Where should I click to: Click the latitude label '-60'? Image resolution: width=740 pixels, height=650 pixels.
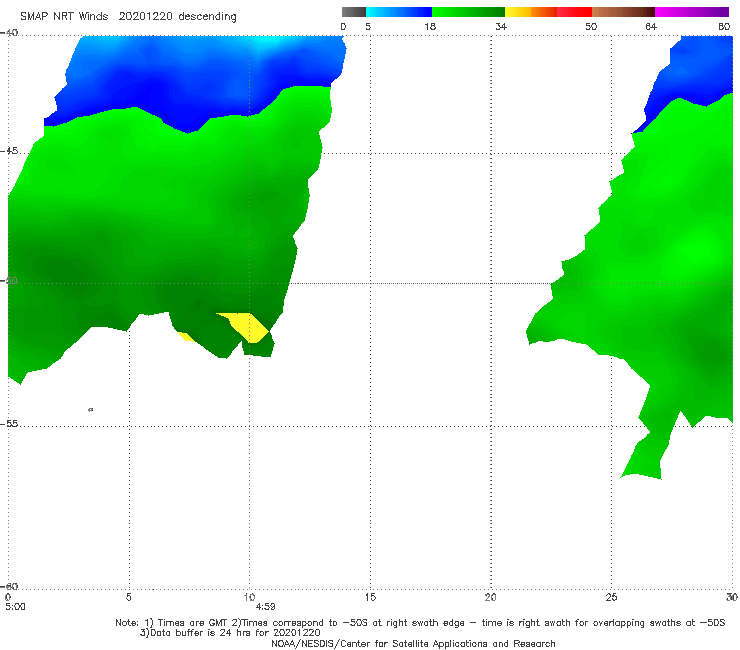coord(9,586)
